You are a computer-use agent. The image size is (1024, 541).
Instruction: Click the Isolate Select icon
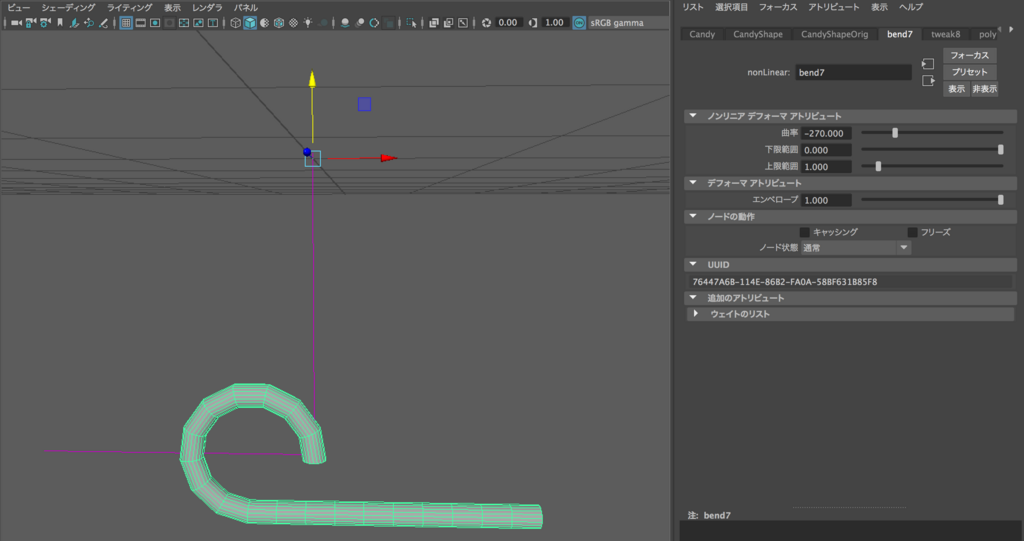tap(411, 23)
